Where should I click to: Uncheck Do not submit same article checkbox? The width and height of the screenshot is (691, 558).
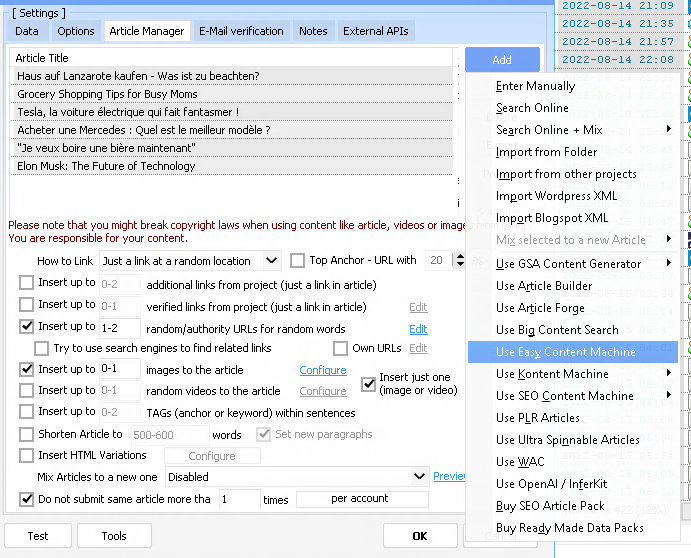tap(26, 499)
